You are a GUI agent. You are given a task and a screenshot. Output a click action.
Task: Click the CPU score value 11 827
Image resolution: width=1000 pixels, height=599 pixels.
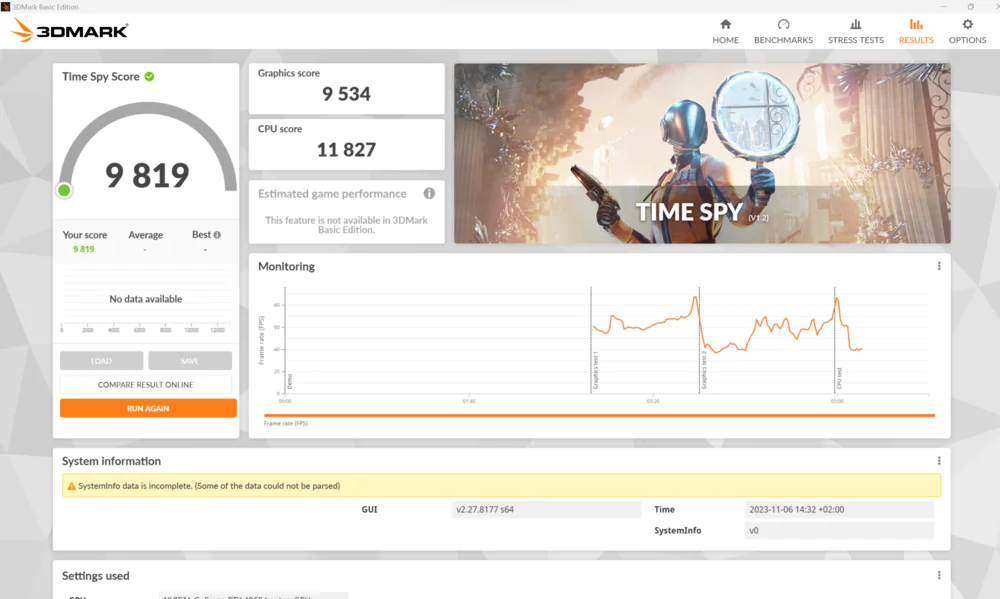346,150
